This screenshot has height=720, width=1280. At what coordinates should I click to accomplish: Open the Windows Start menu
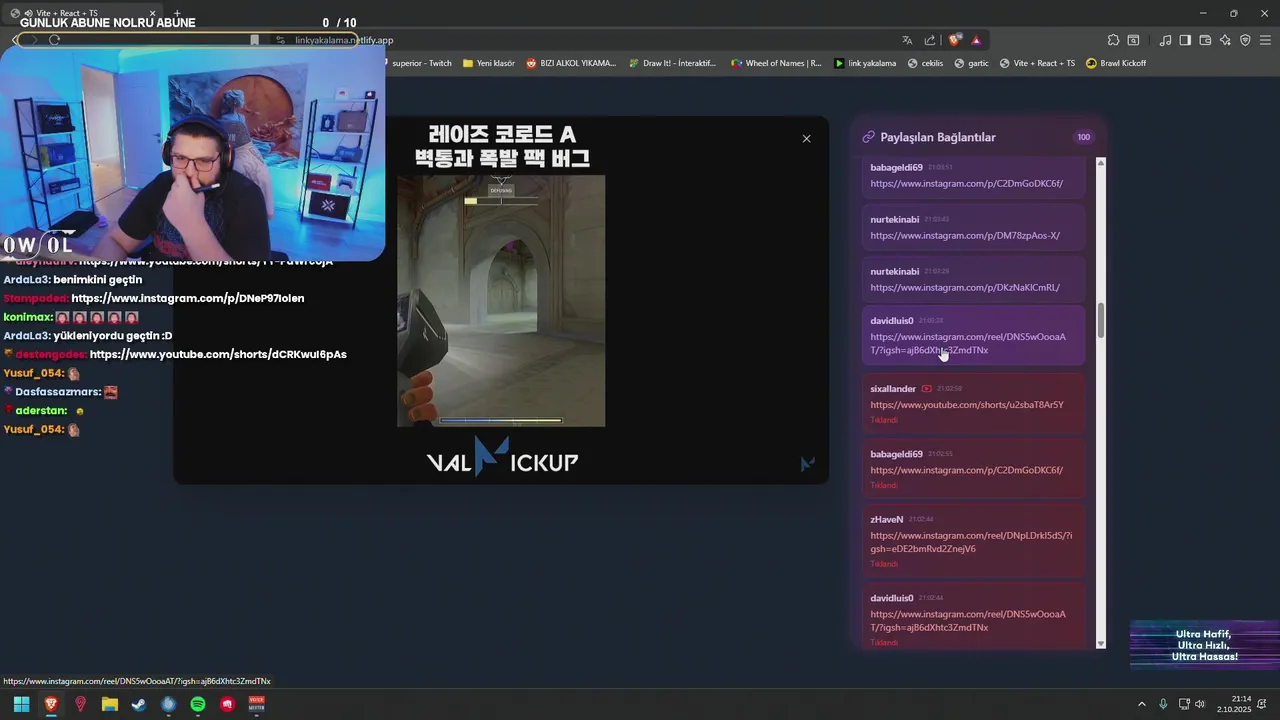21,704
